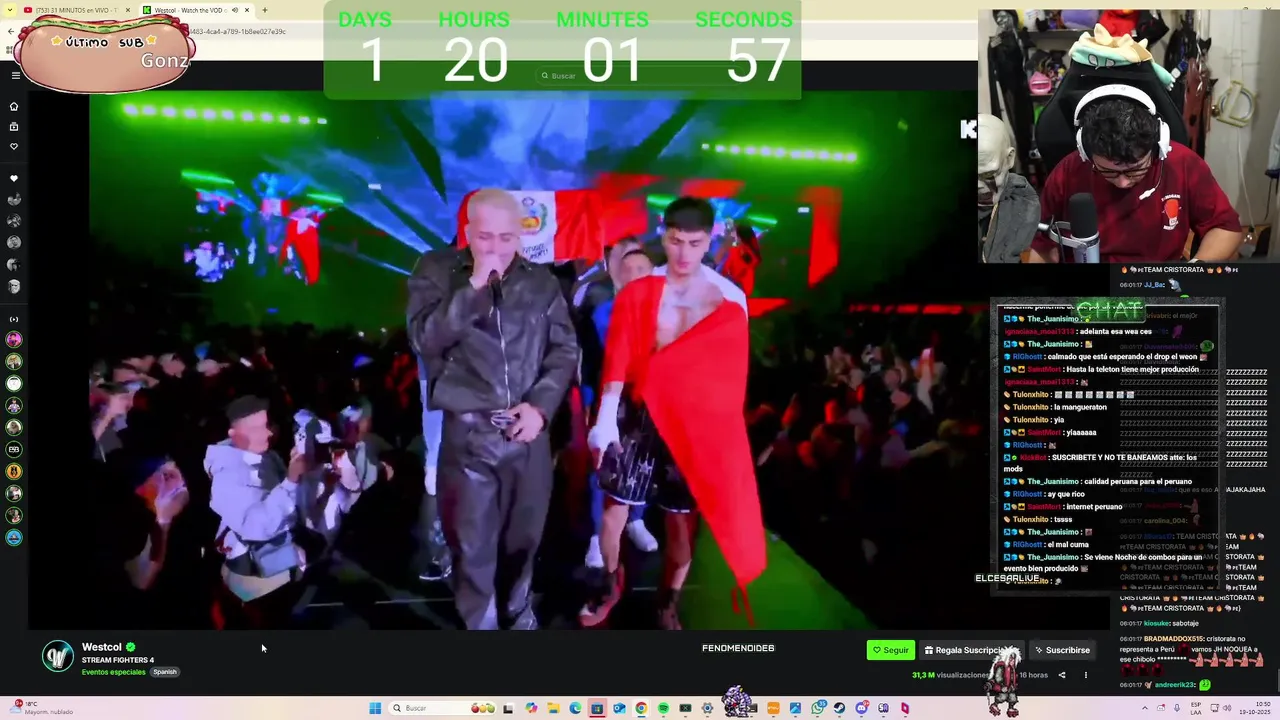Screen dimensions: 1280x720
Task: Open the last blue sidebar channel avatar
Action: point(14,538)
